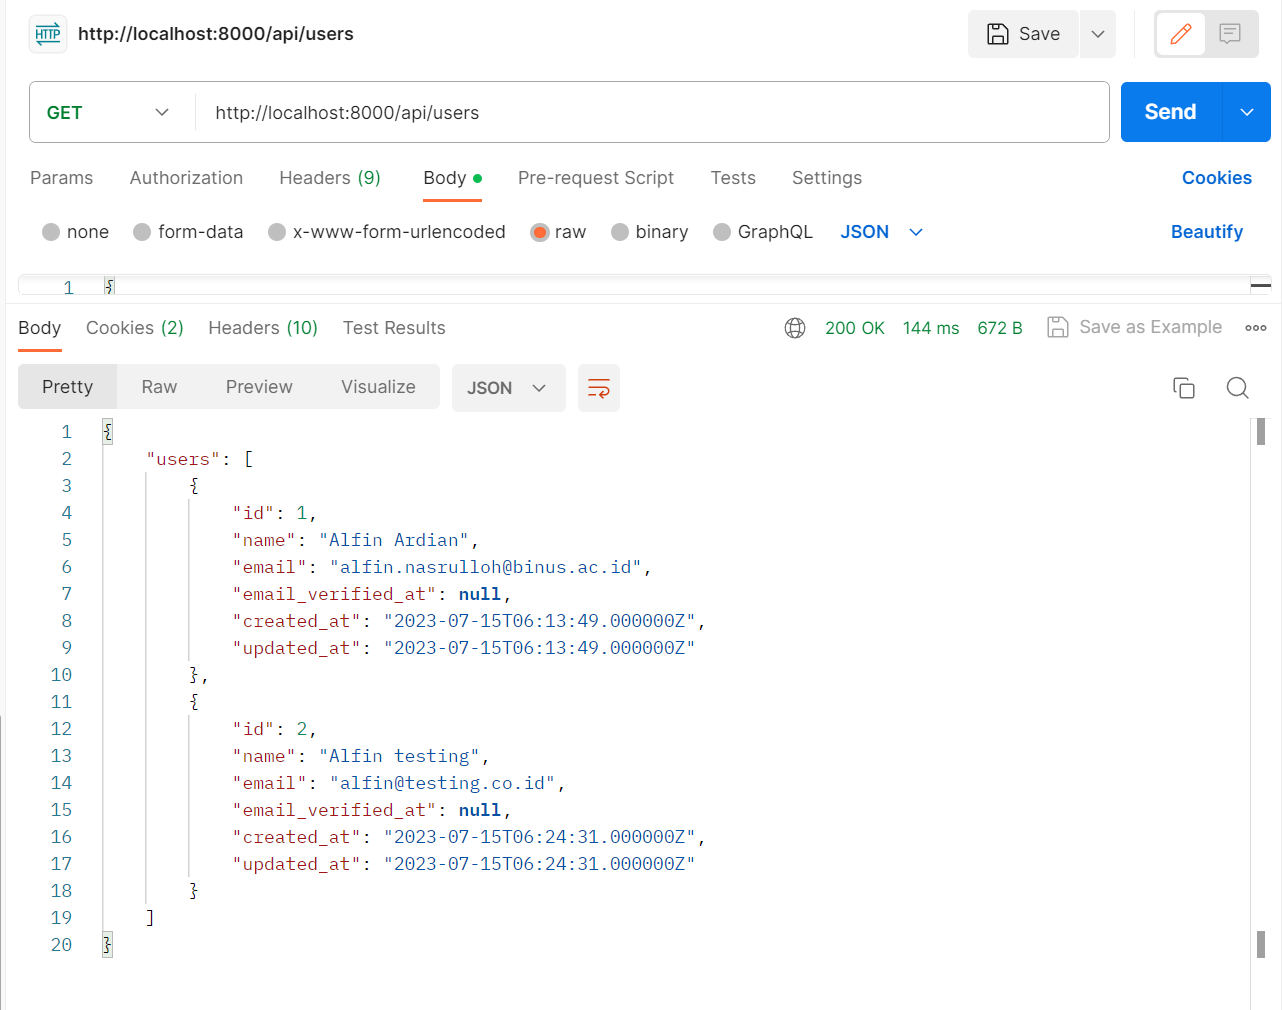Open the comments icon at top right

(1230, 34)
